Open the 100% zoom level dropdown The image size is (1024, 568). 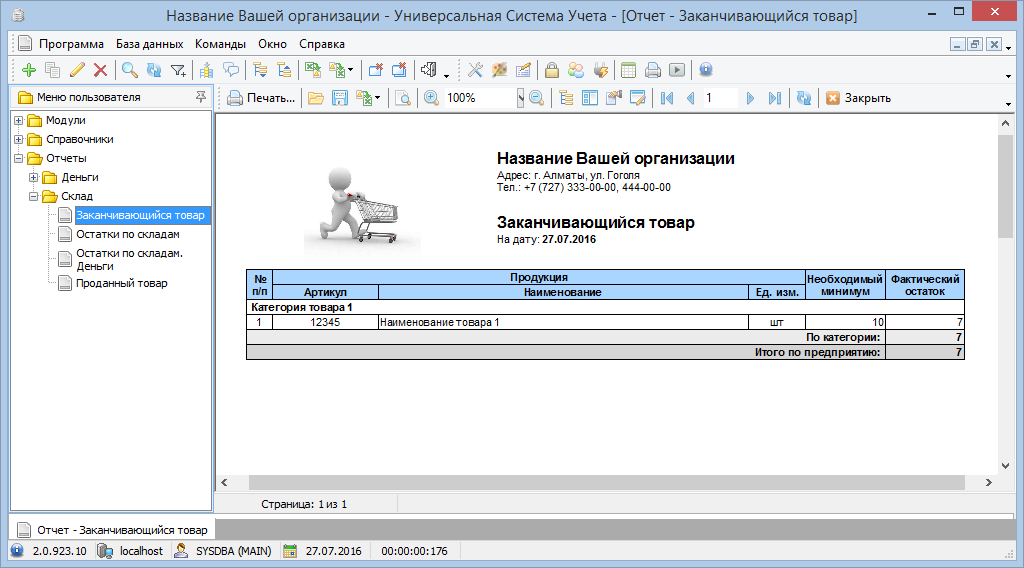[x=520, y=98]
